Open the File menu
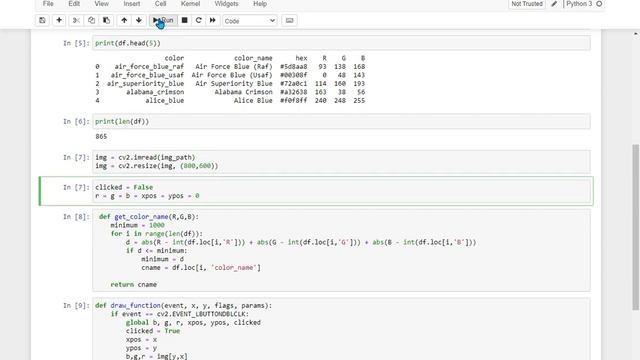This screenshot has width=640, height=360. point(48,4)
